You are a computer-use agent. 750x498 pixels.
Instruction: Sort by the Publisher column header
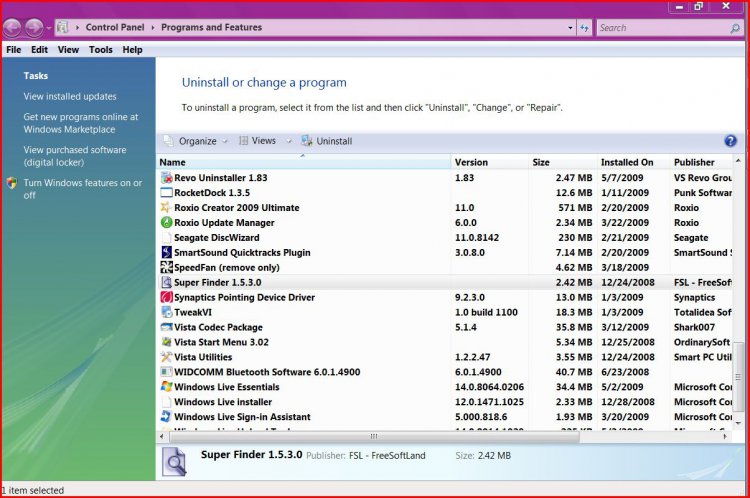click(x=701, y=162)
